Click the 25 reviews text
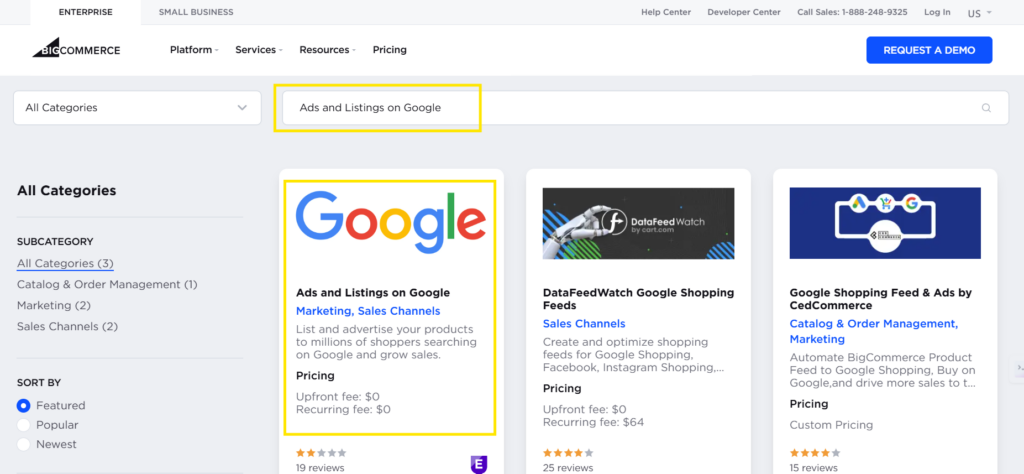This screenshot has width=1024, height=474. [568, 468]
